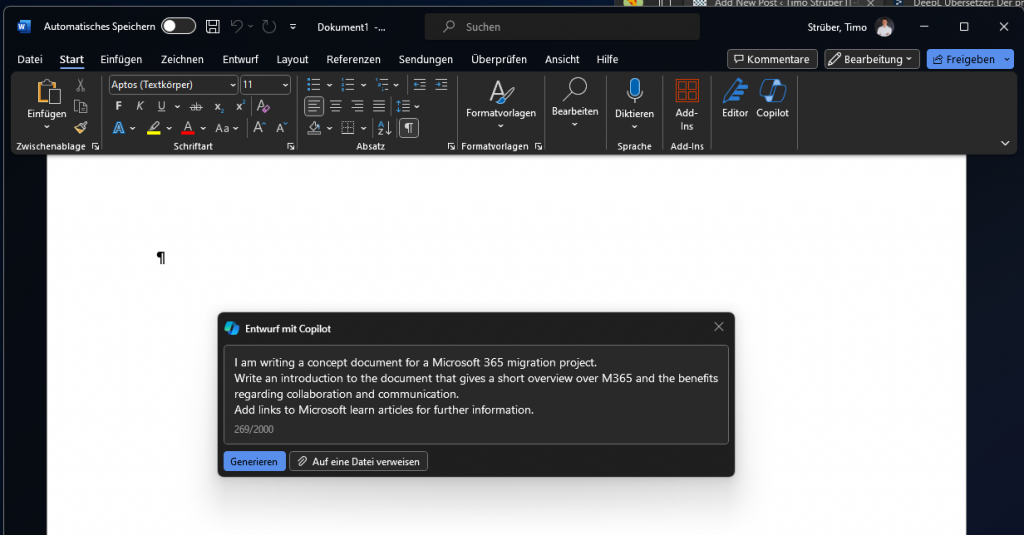The image size is (1024, 535).
Task: Clear all formatting from text
Action: pos(263,106)
